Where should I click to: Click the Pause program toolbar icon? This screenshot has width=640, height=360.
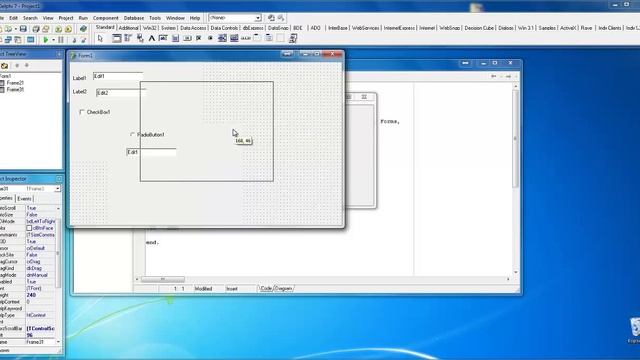point(61,40)
